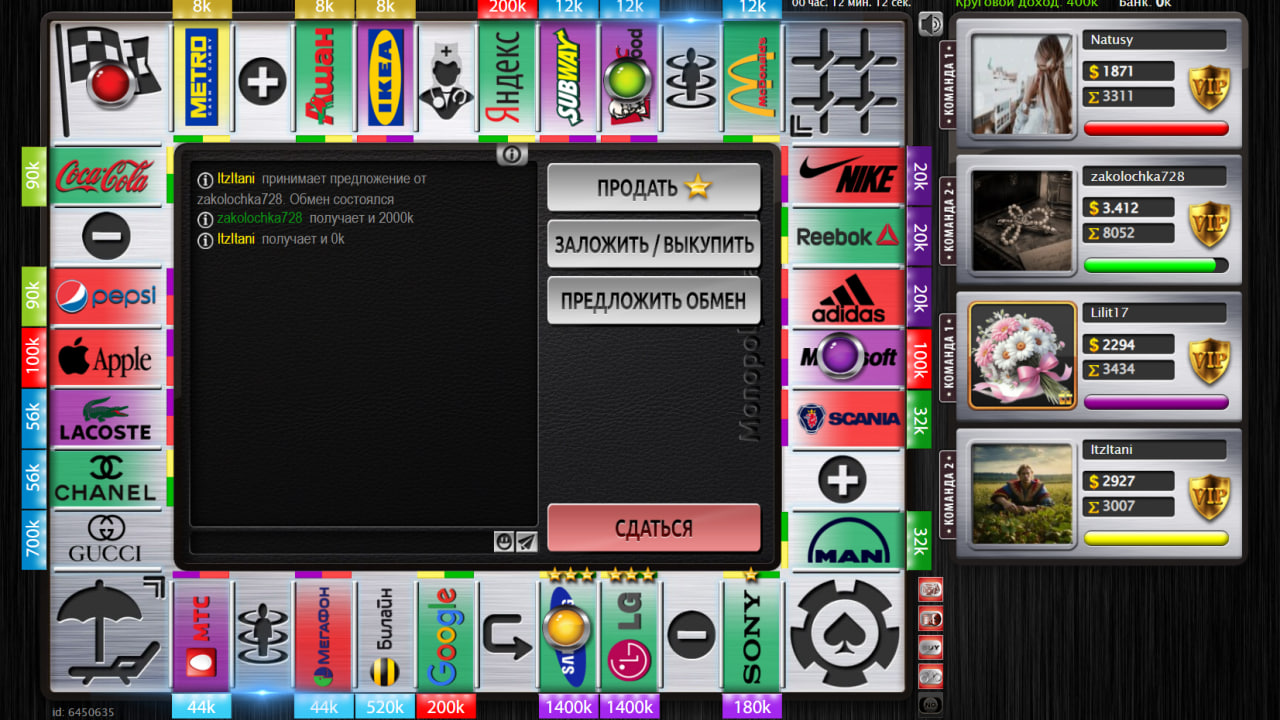Focus the chat message input field
This screenshot has width=1280, height=720.
tap(341, 541)
